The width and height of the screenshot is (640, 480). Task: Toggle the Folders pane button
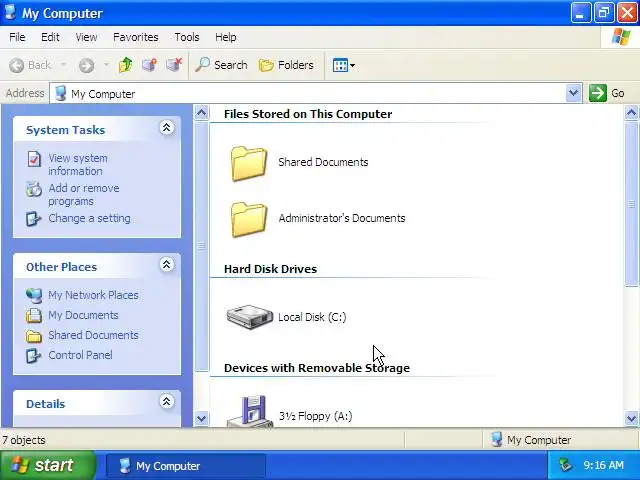pyautogui.click(x=286, y=65)
